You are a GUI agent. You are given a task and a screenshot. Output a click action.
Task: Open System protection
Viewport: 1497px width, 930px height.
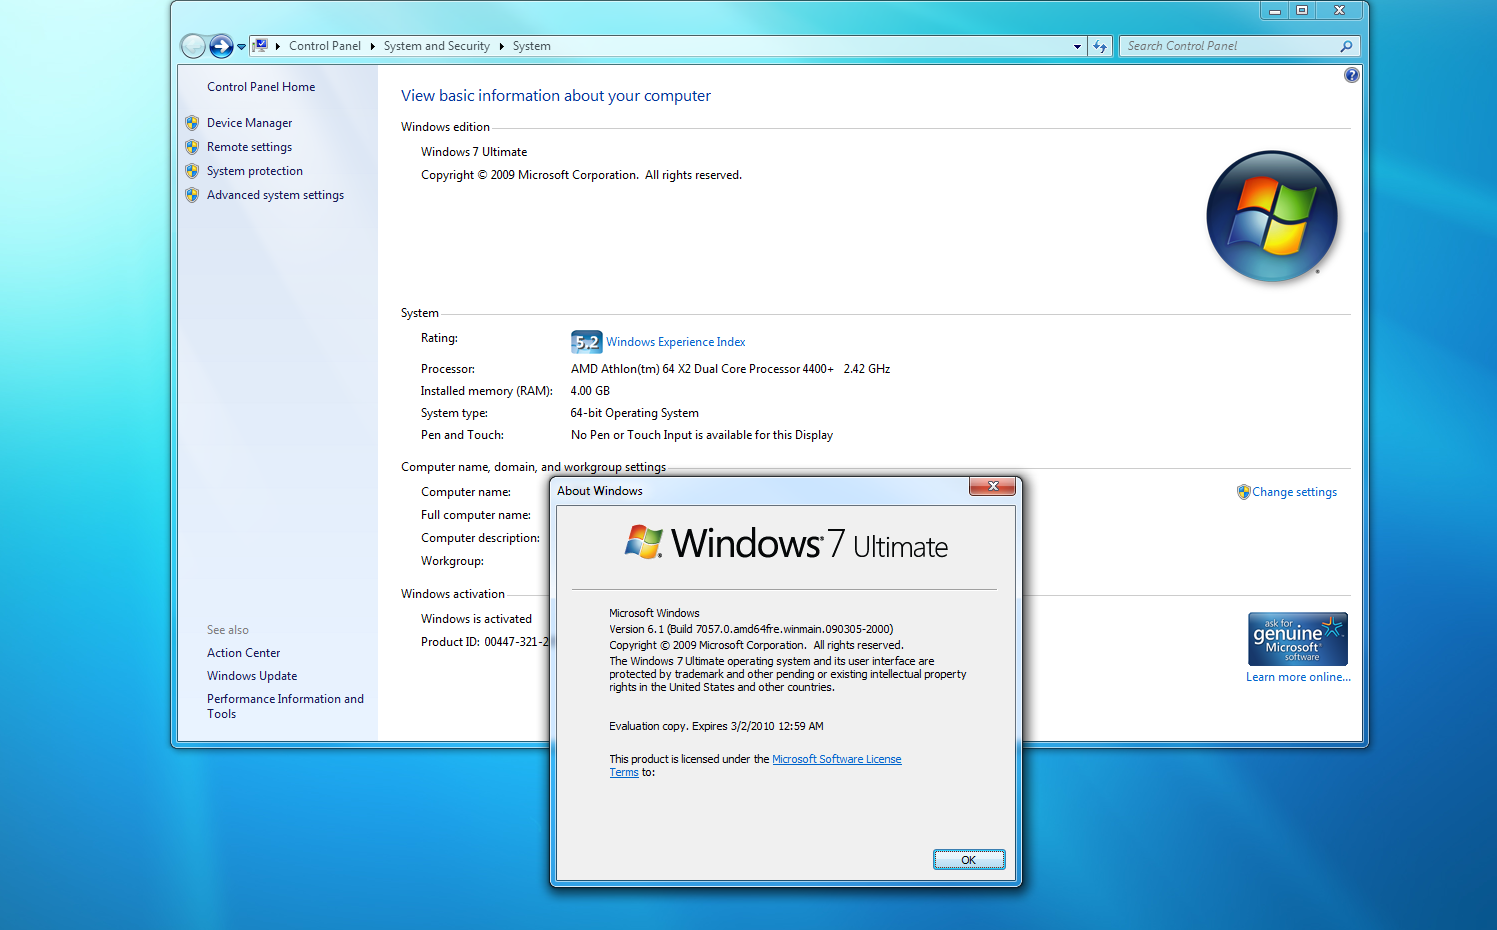[x=255, y=171]
